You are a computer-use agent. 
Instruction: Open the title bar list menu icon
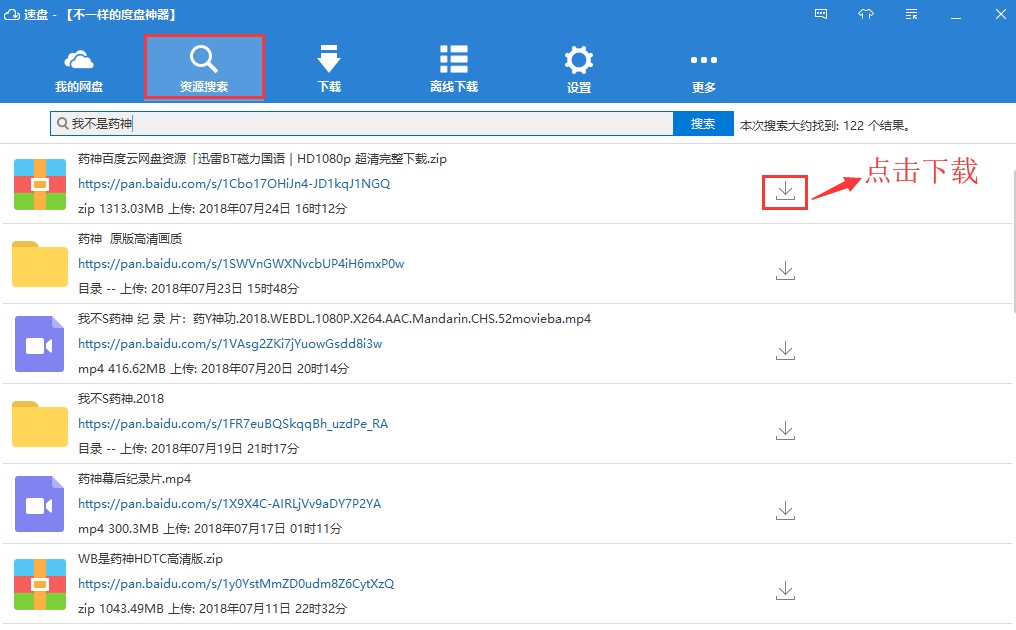[x=911, y=14]
